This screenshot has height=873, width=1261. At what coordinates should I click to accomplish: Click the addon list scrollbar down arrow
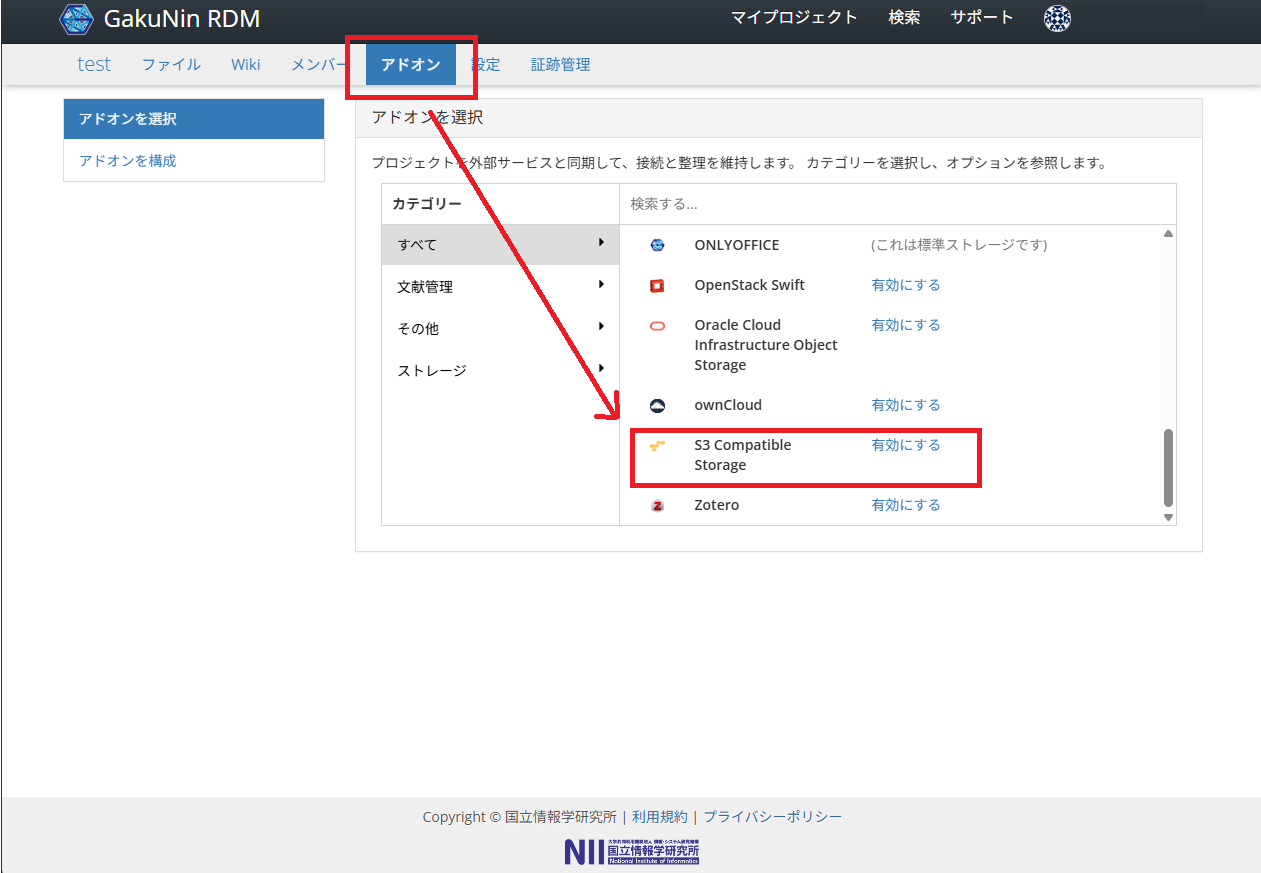pos(1168,517)
